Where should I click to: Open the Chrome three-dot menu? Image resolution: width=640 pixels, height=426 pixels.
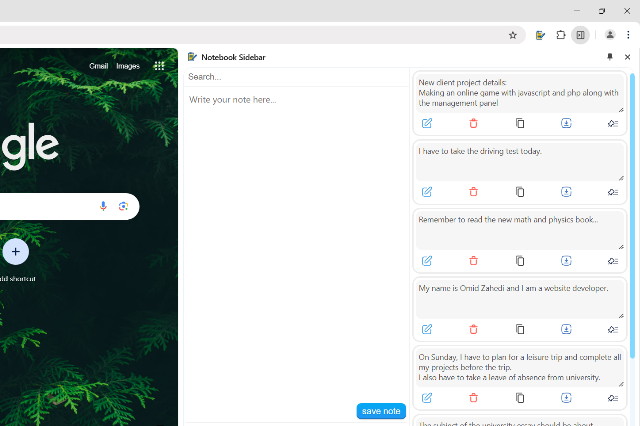(629, 35)
